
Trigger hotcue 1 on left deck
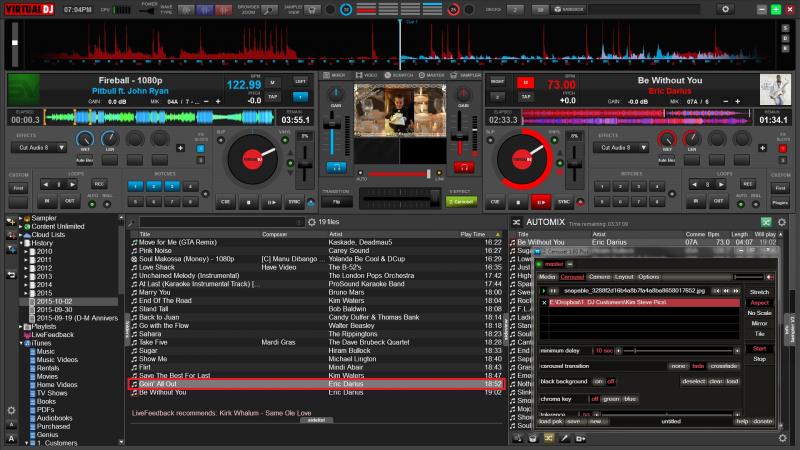[135, 186]
